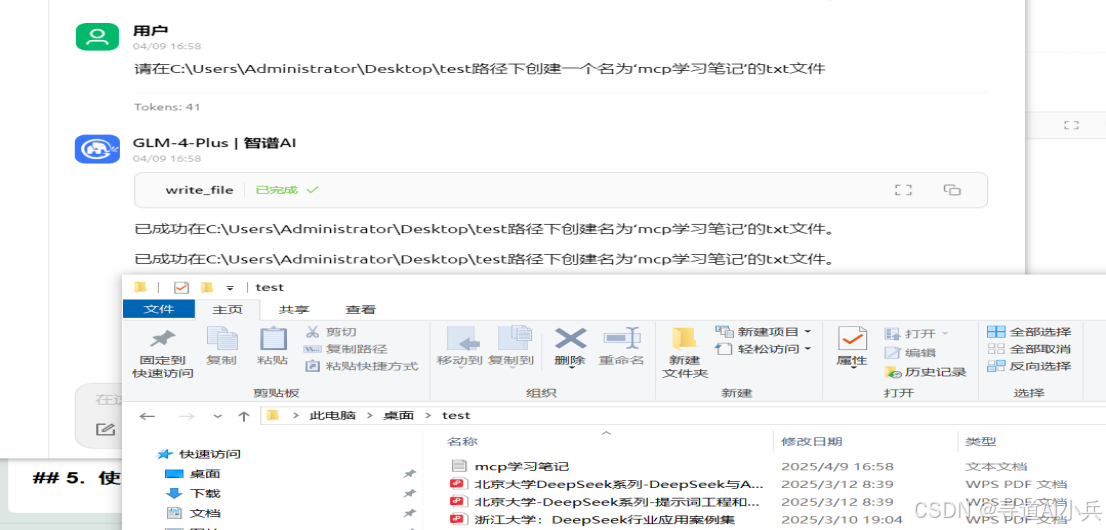Click the Forward navigation arrow

coord(187,416)
